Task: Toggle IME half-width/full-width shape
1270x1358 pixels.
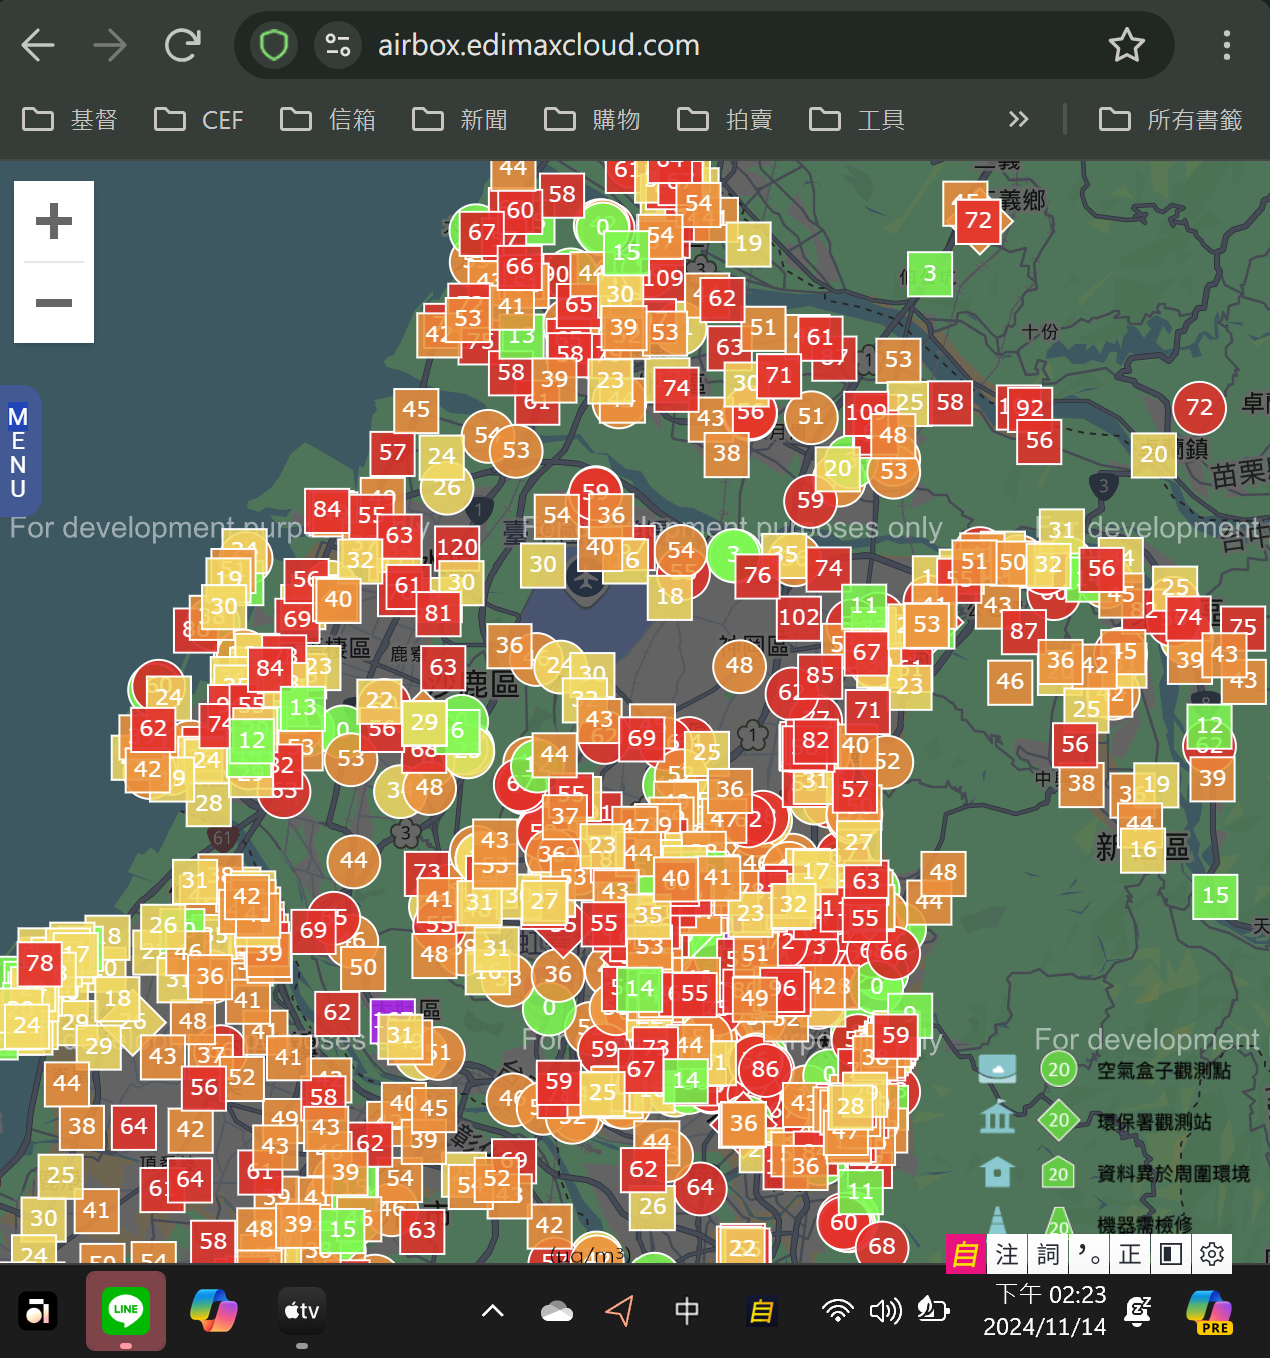Action: click(x=1171, y=1254)
